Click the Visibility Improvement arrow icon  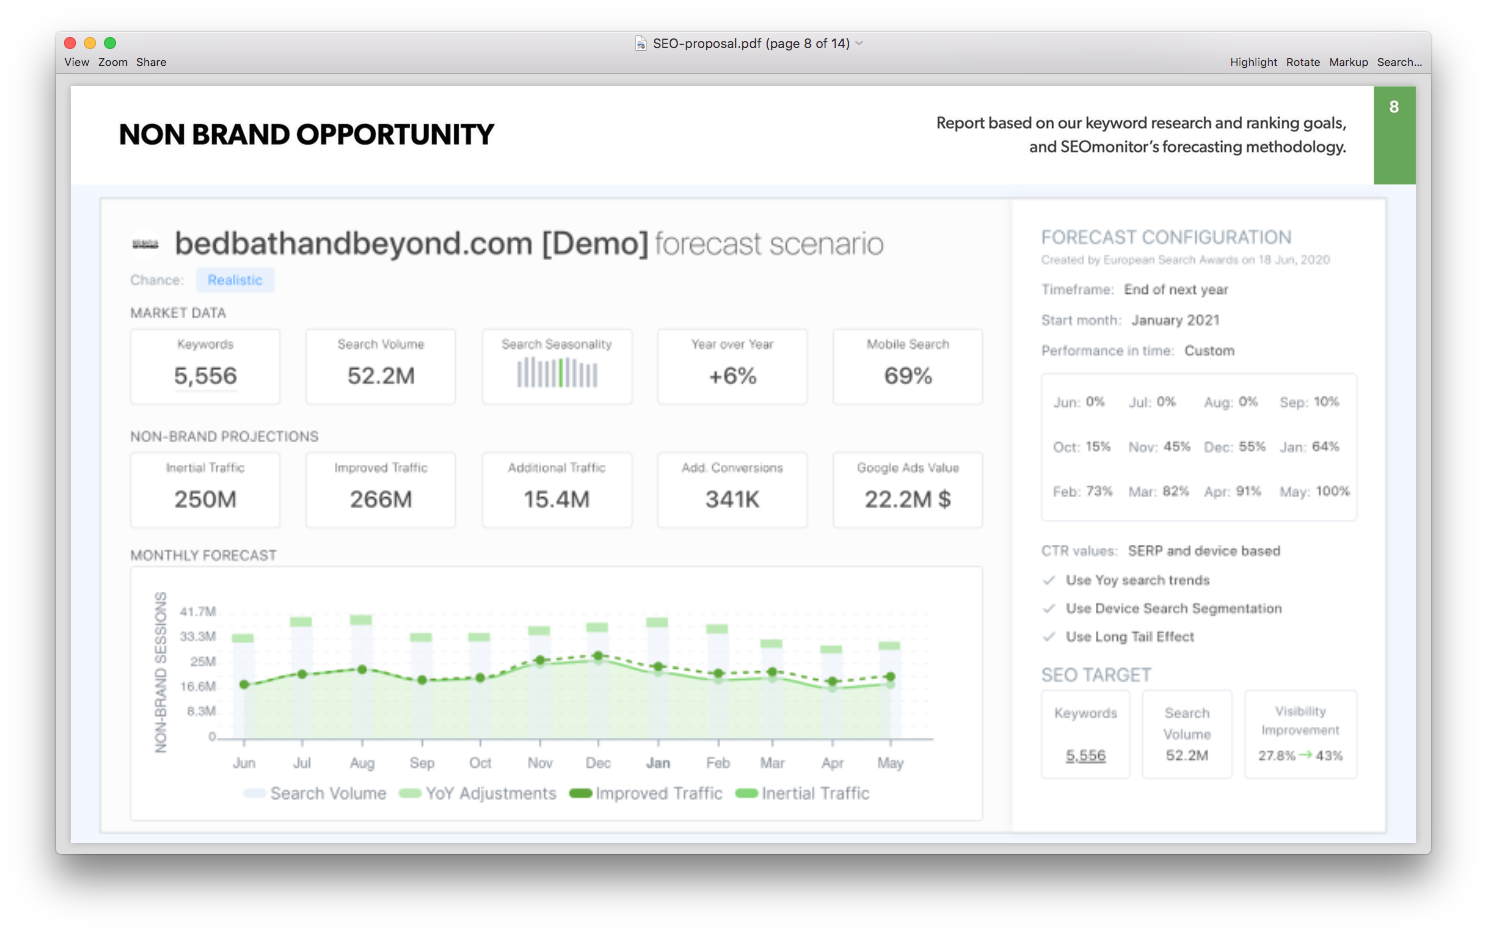pos(1305,755)
